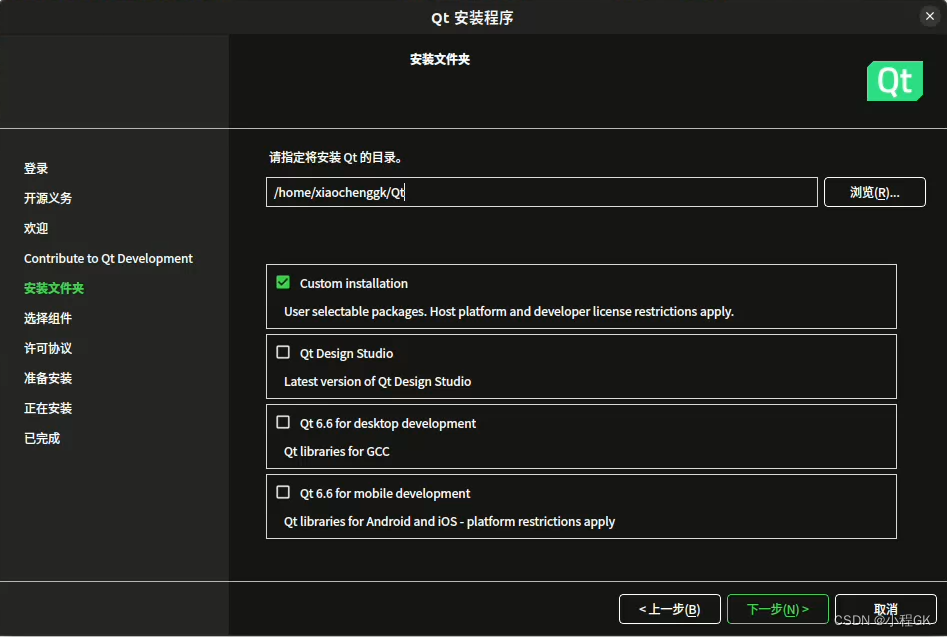Select the highlighted 安装文件夹 sidebar step
Viewport: 947px width, 637px height.
click(x=54, y=289)
